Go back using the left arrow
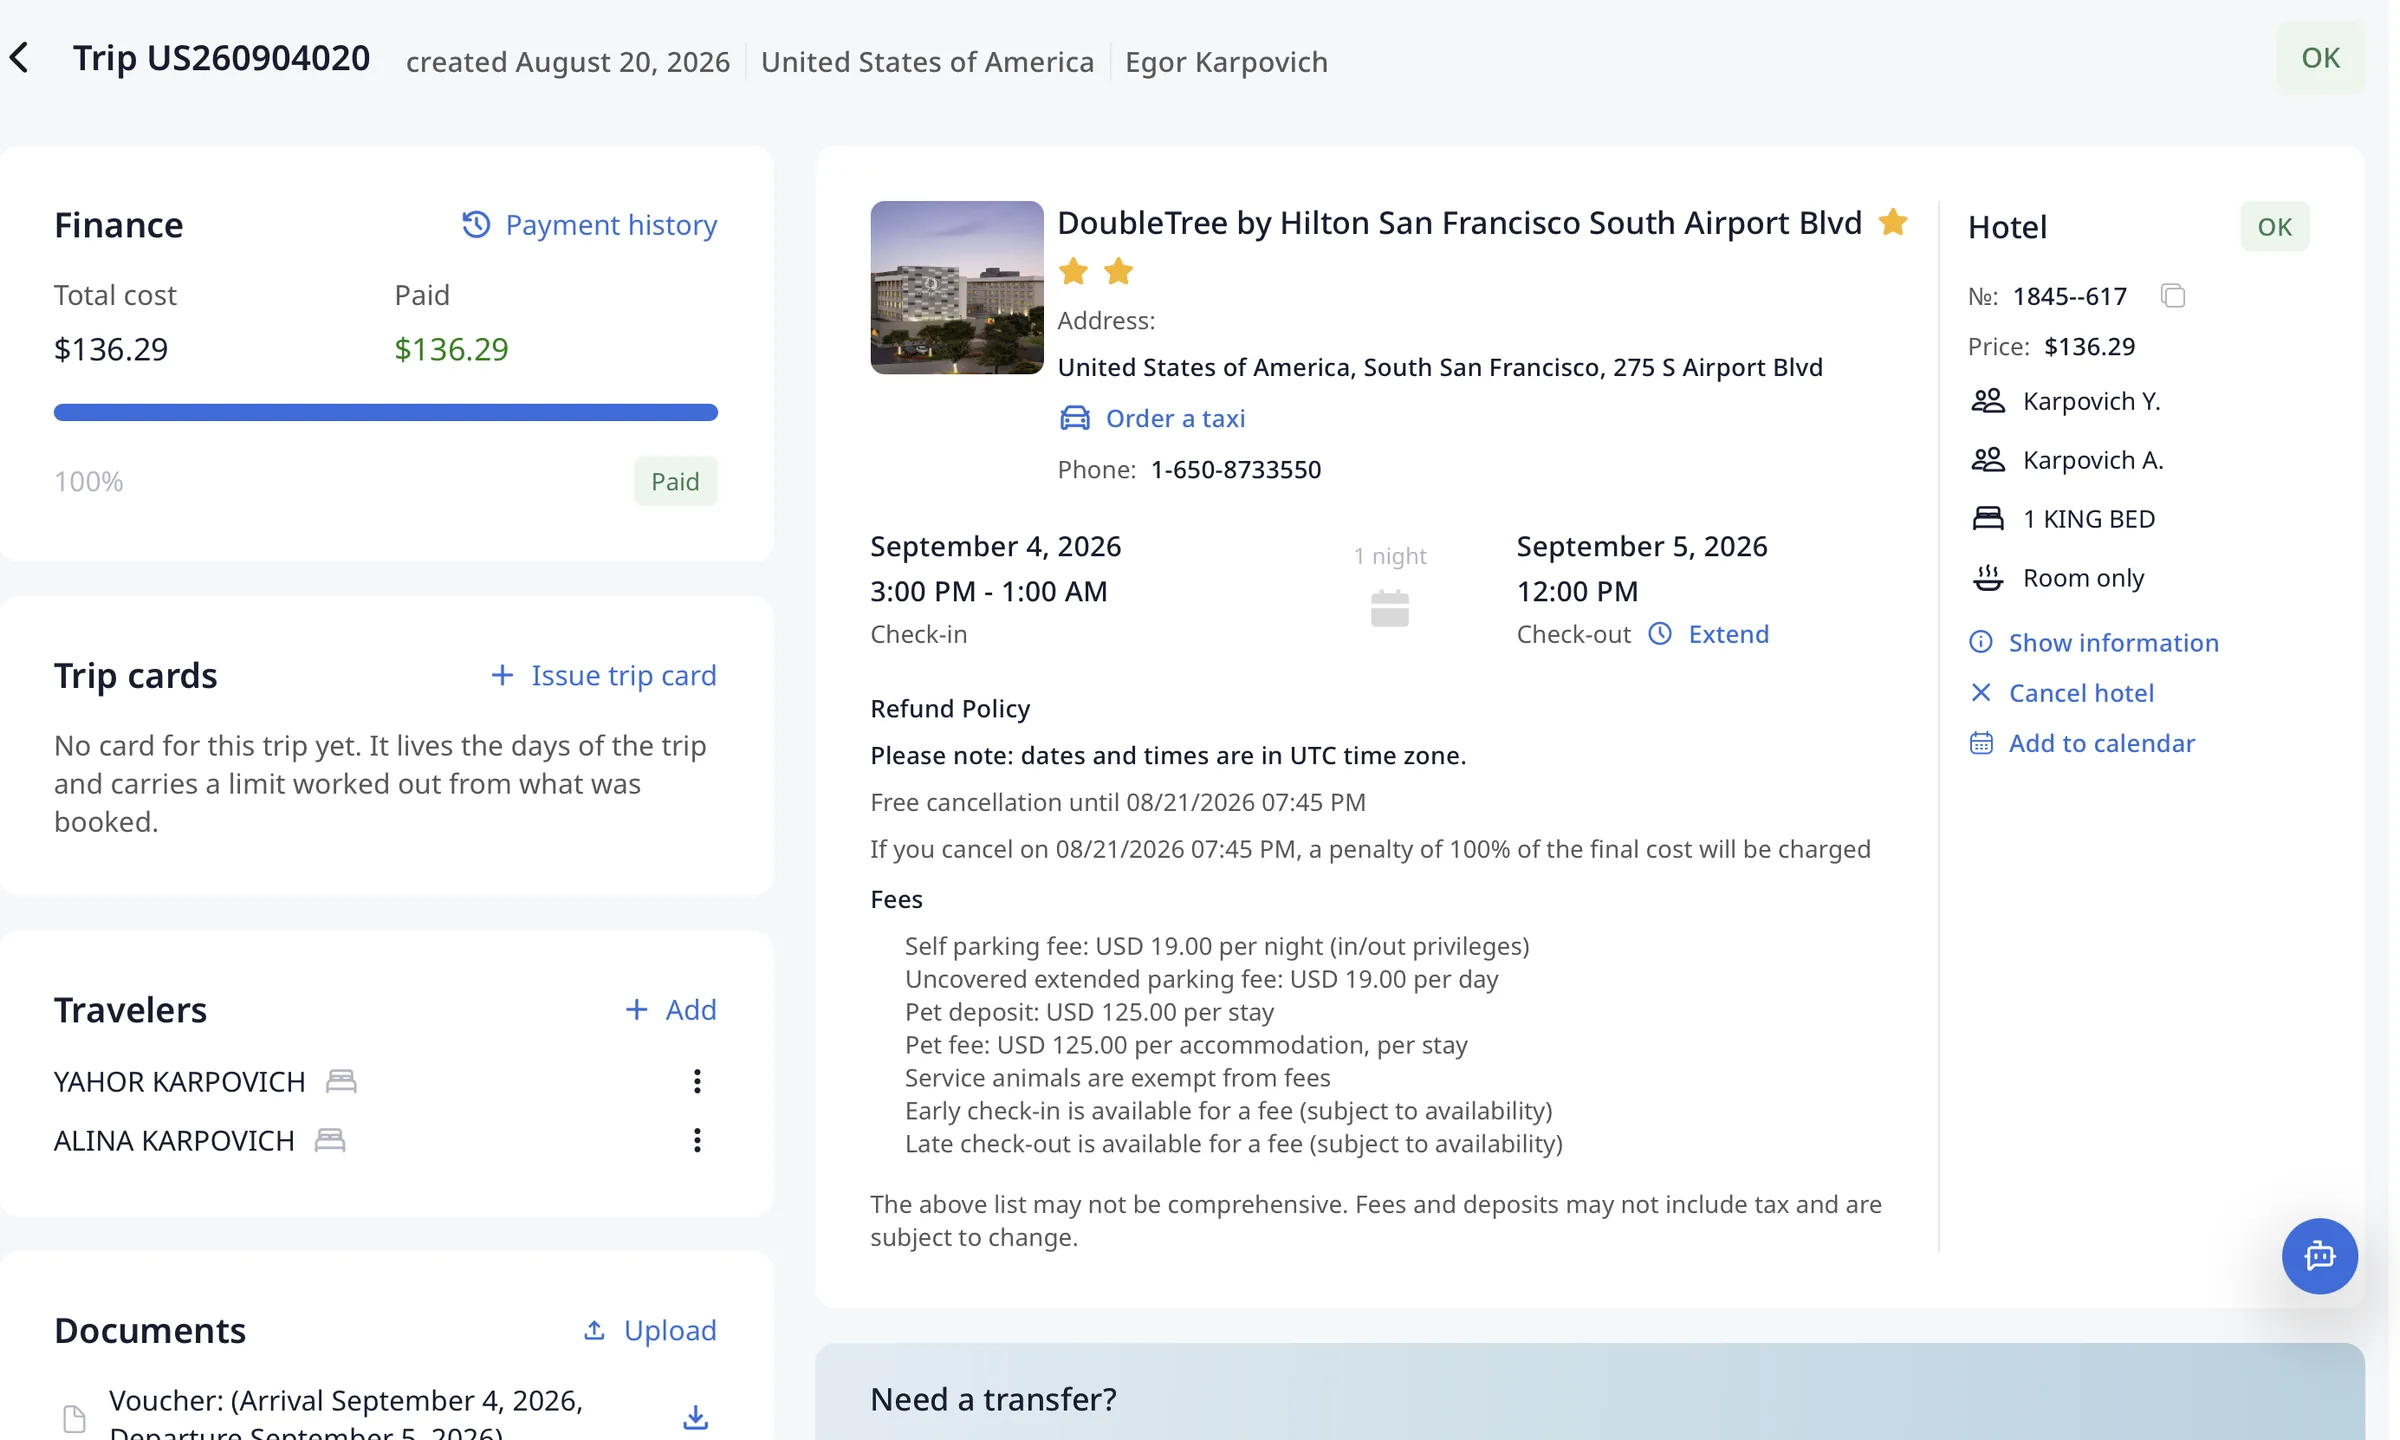Viewport: 2400px width, 1440px height. point(19,58)
